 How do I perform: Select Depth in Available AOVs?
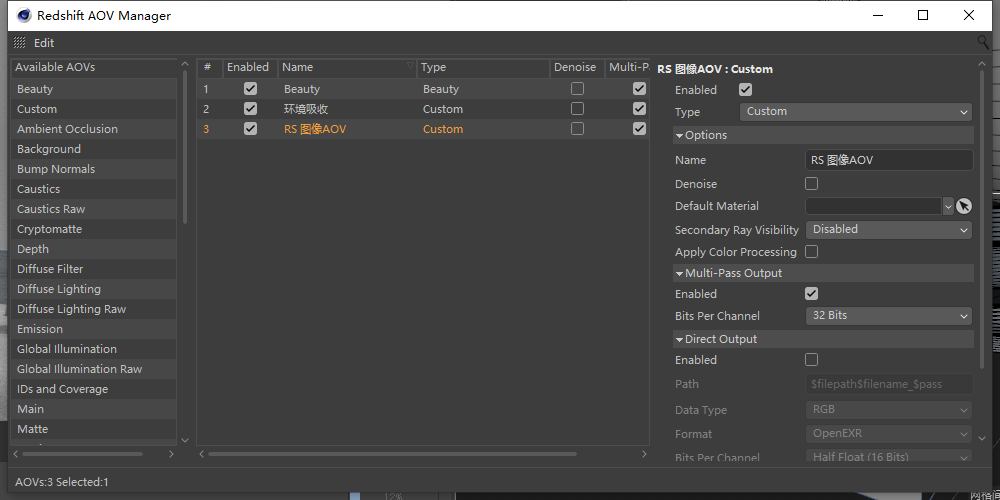(x=94, y=249)
